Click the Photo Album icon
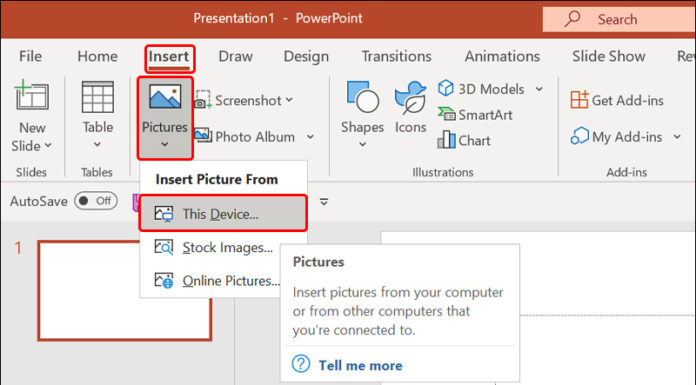This screenshot has width=696, height=385. [x=203, y=135]
